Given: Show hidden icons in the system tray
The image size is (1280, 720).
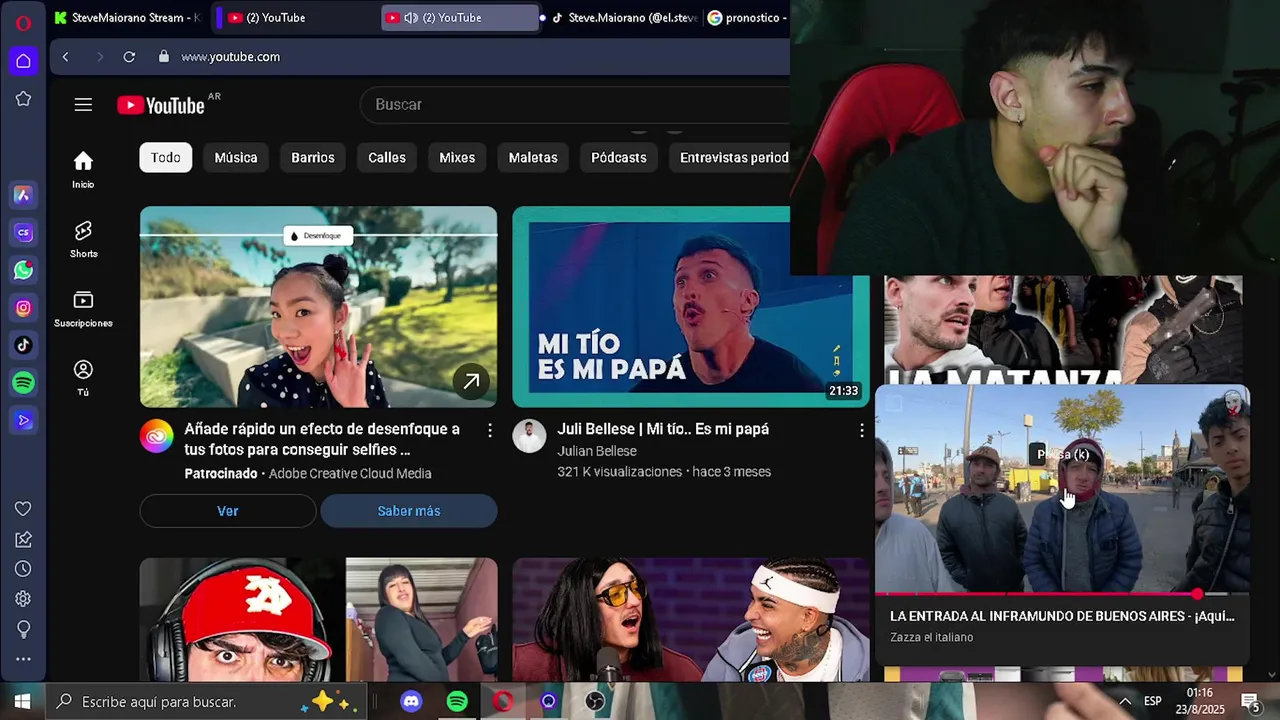Looking at the screenshot, I should (1125, 702).
